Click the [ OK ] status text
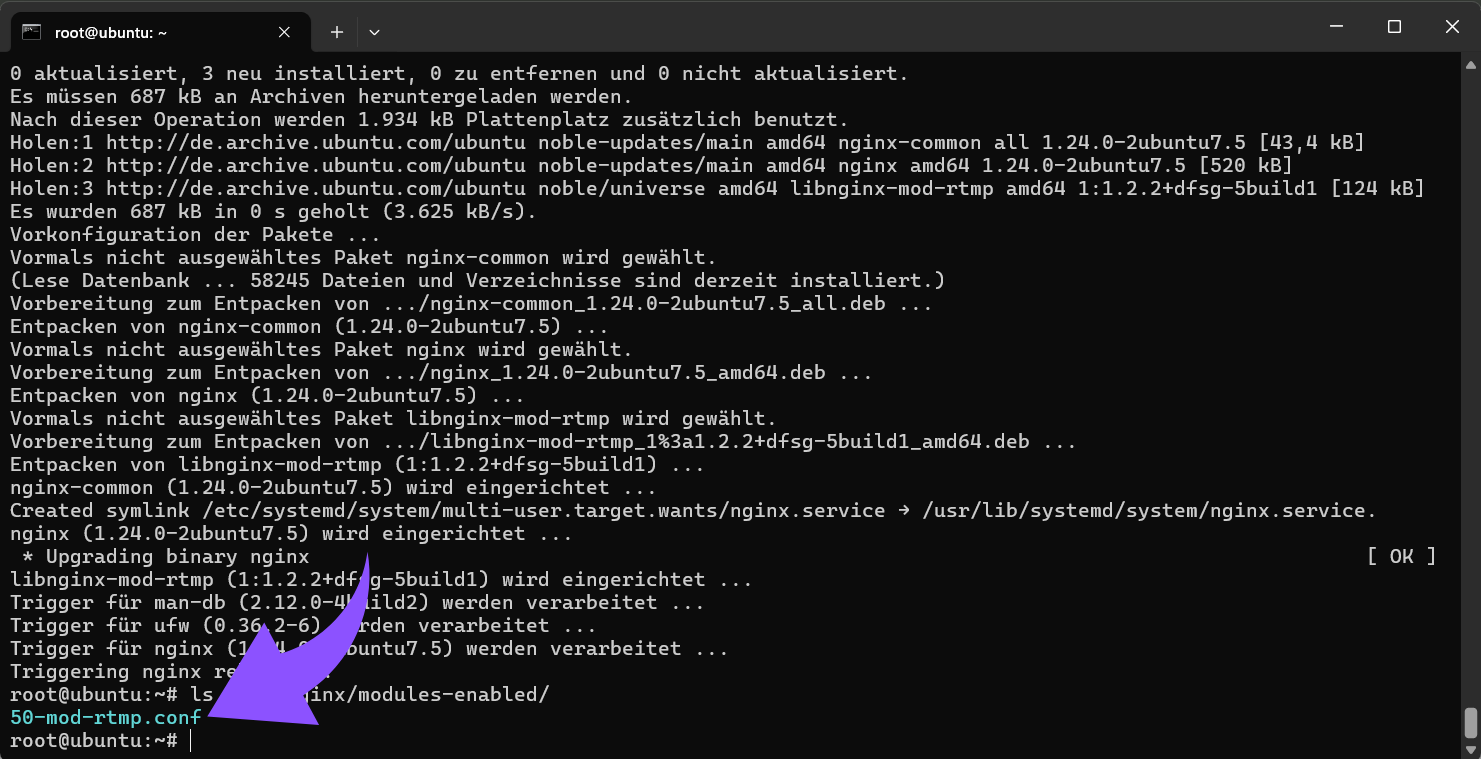1481x759 pixels. pyautogui.click(x=1401, y=556)
